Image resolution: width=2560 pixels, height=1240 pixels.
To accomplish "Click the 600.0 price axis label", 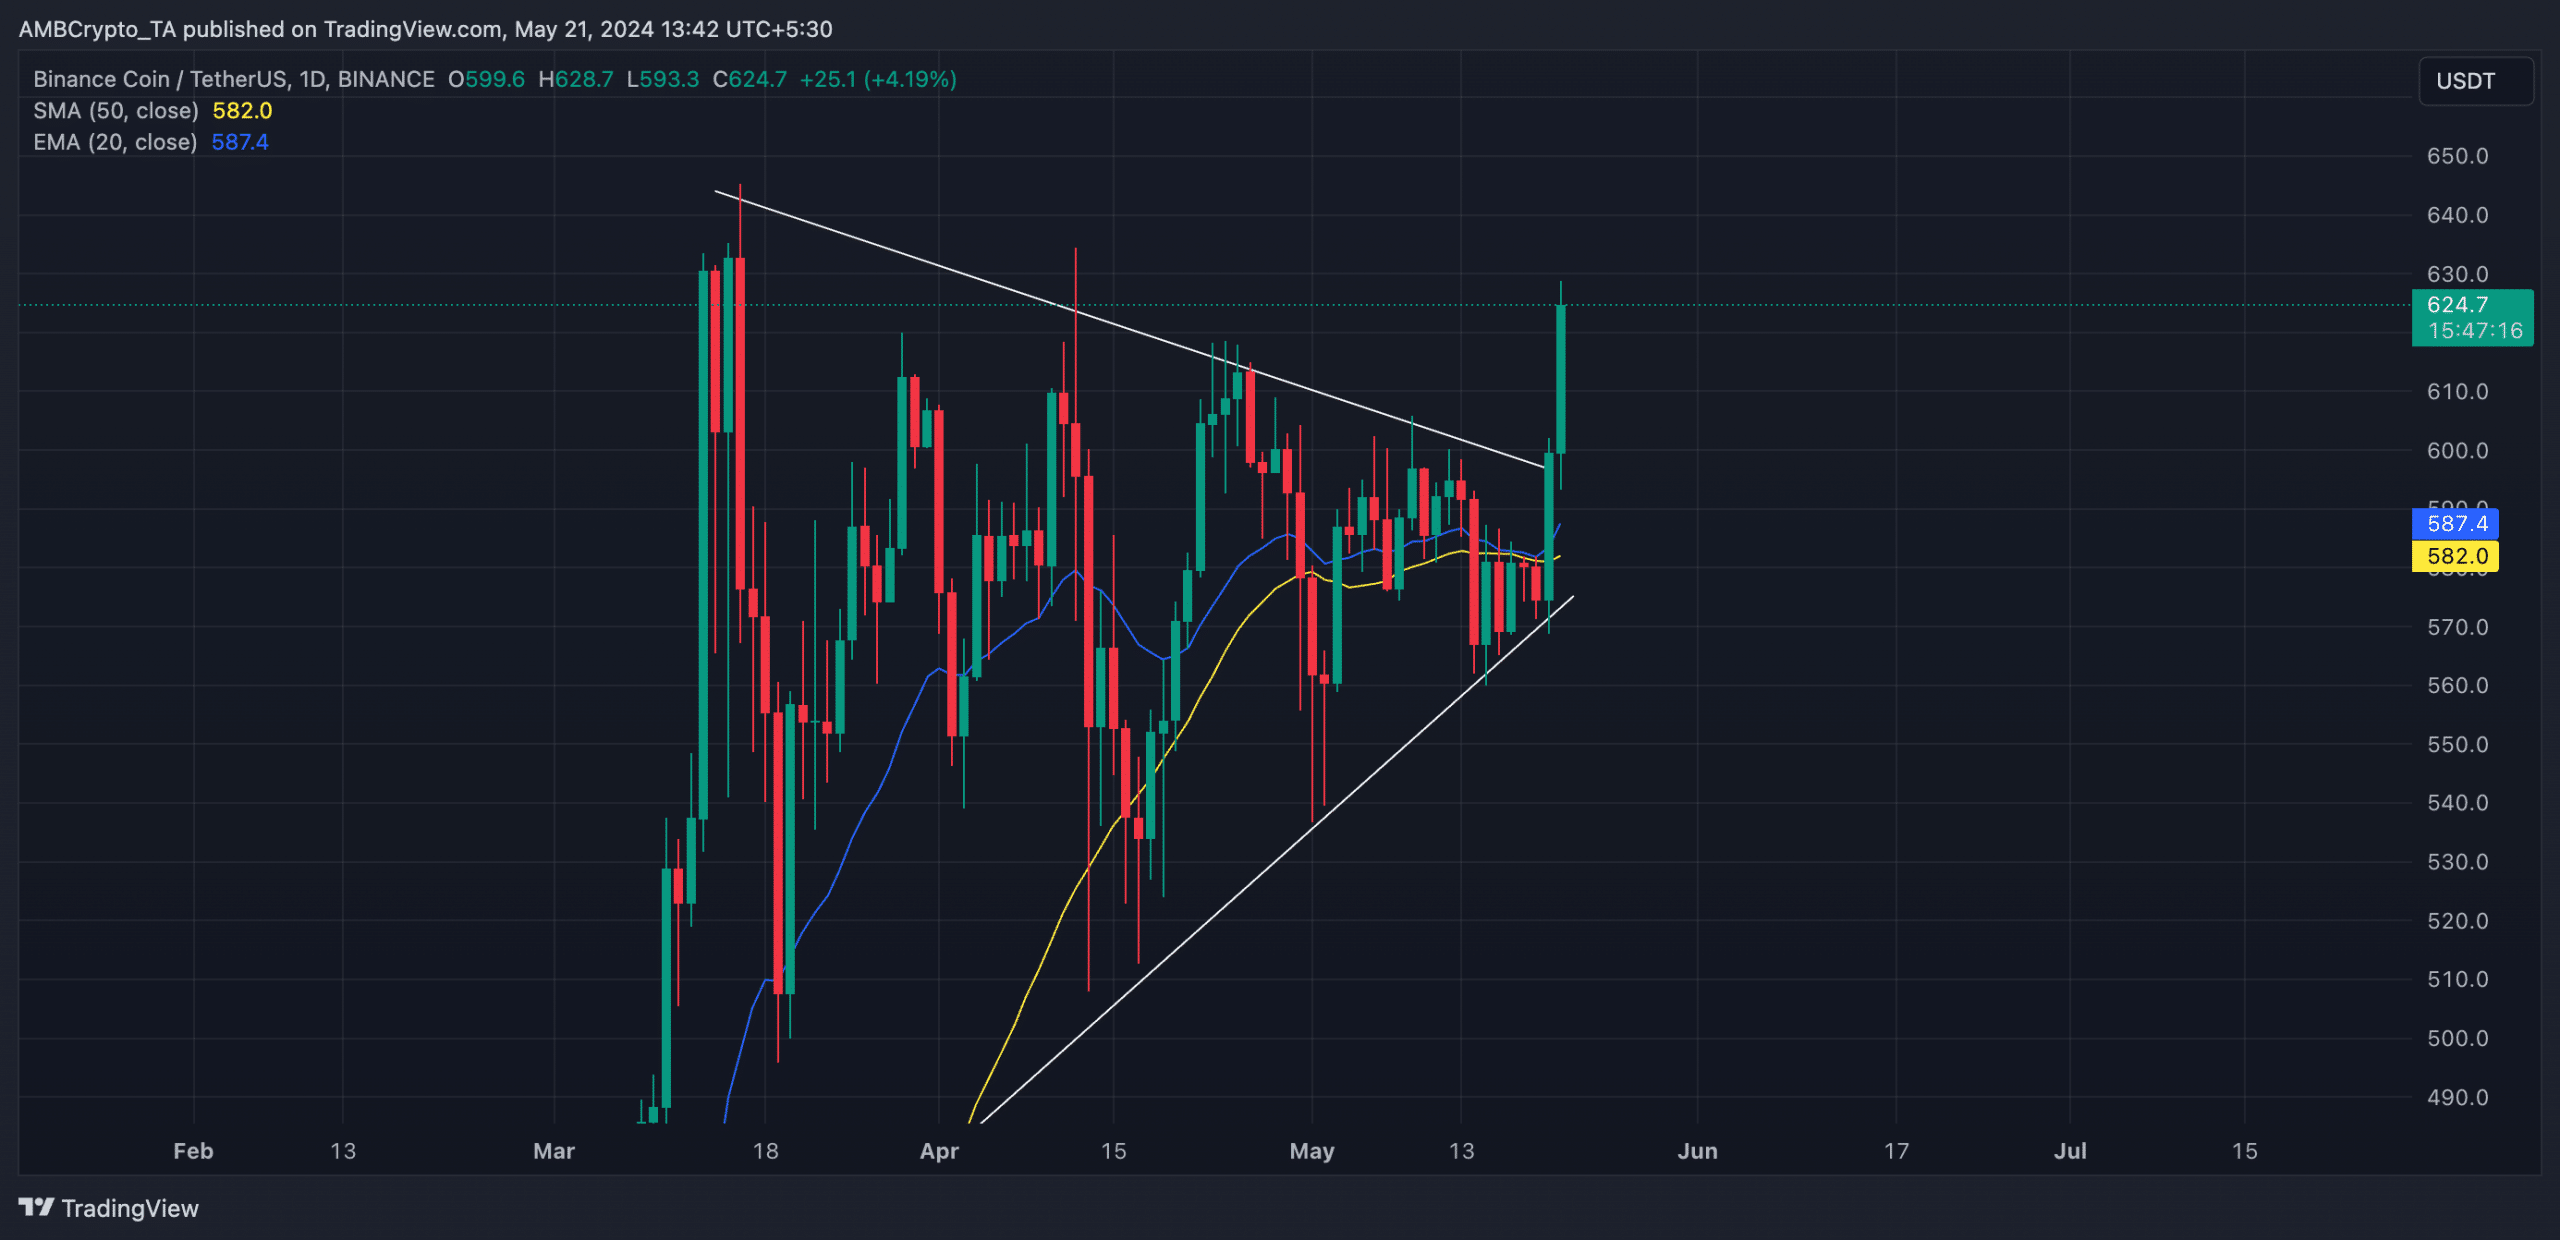I will 2457,450.
